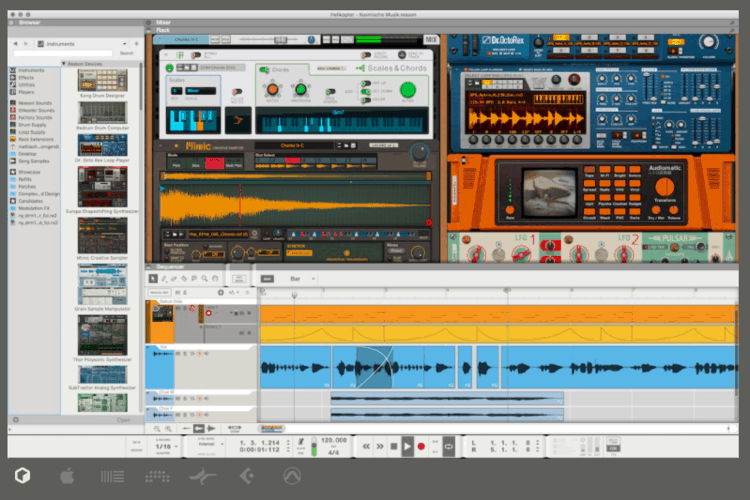750x500 pixels.
Task: Select the Razor tool in sequencer toolbar
Action: point(184,278)
